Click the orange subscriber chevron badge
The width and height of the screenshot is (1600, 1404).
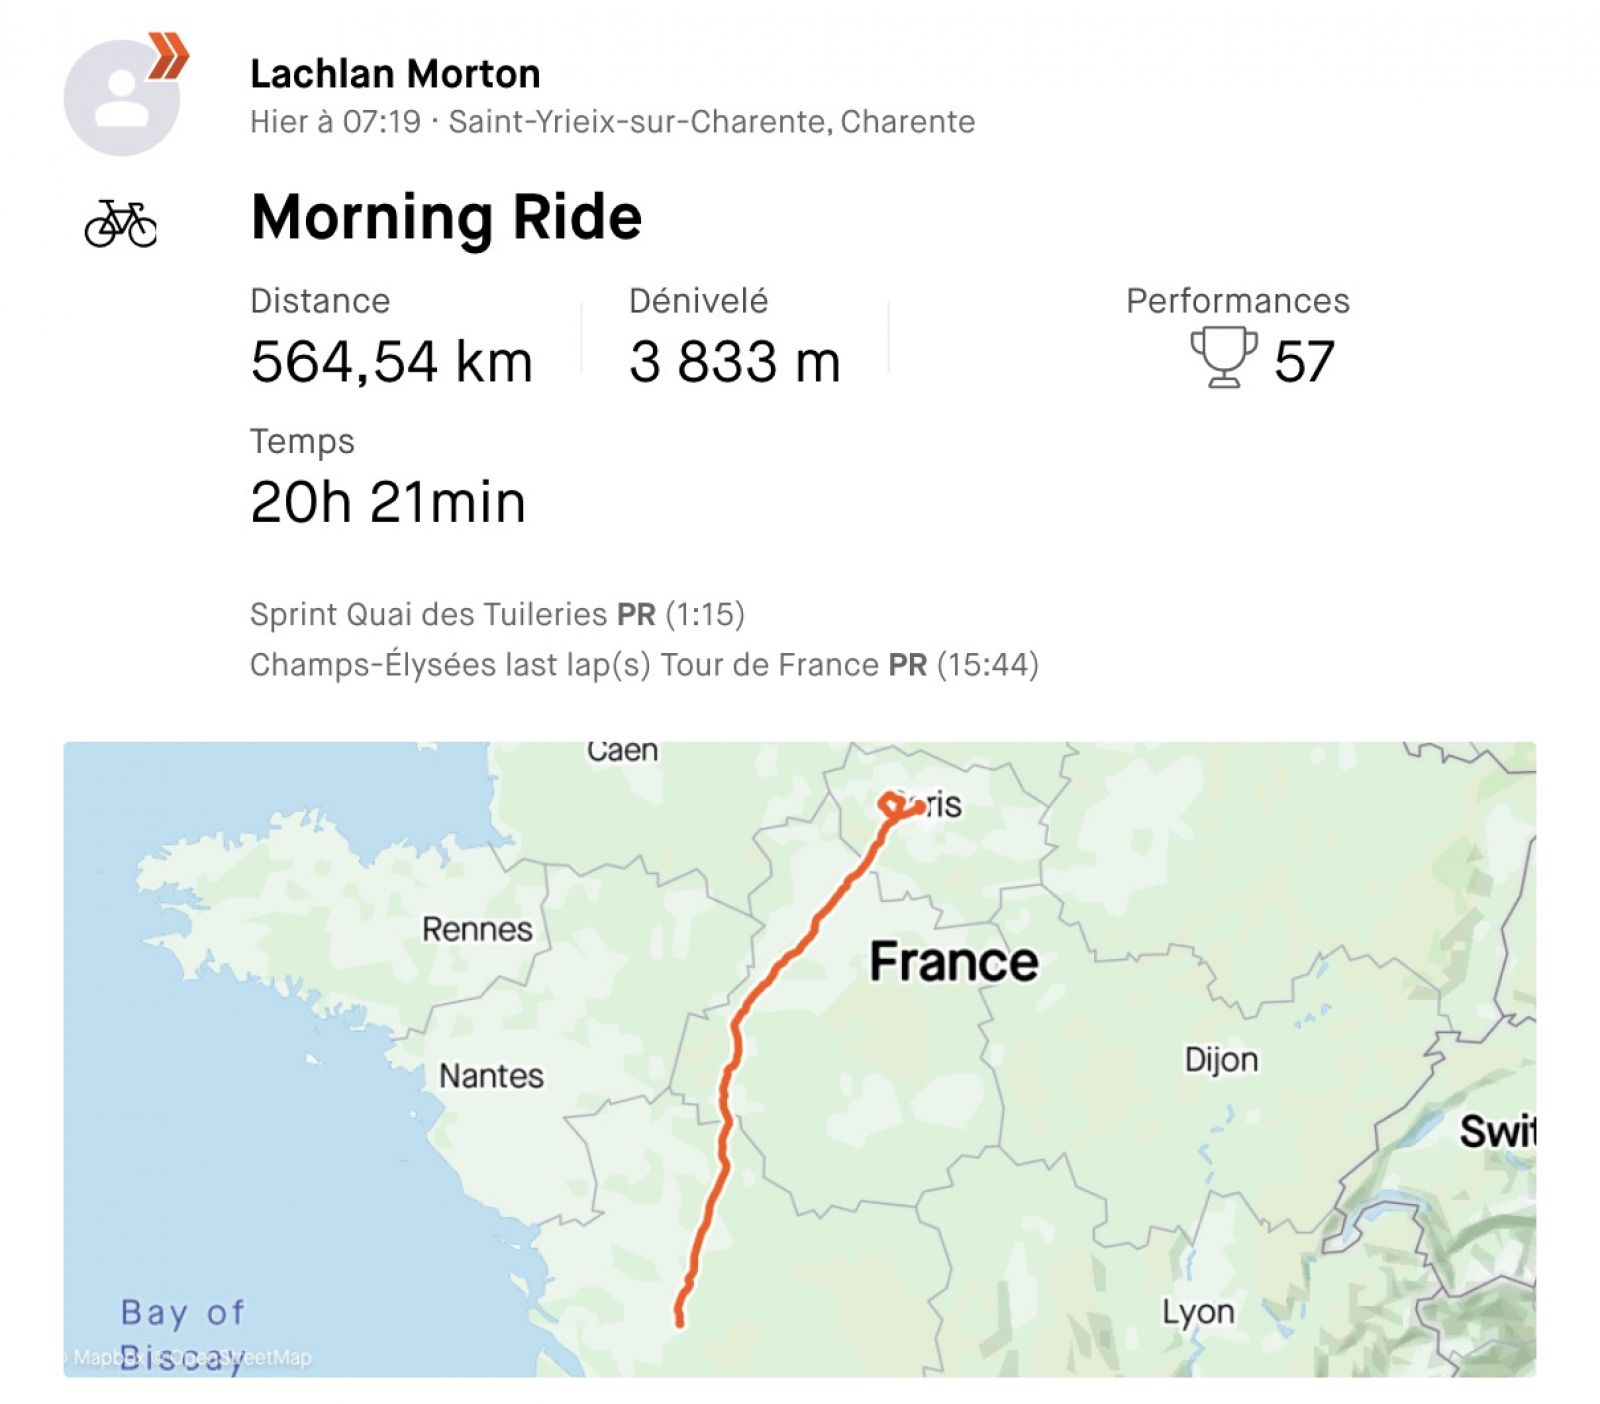(x=168, y=55)
